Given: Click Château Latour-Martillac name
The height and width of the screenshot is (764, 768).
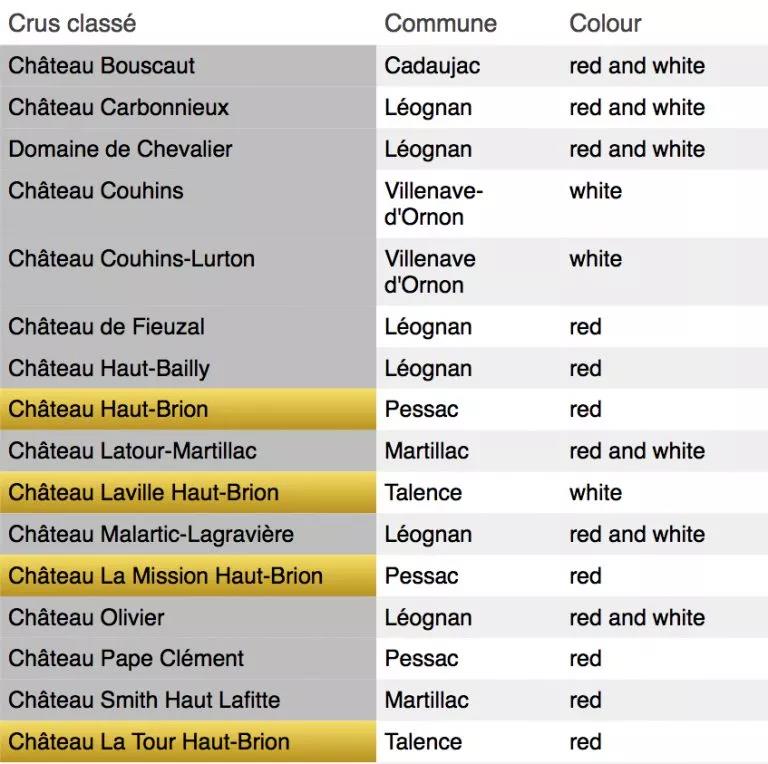Looking at the screenshot, I should (132, 451).
